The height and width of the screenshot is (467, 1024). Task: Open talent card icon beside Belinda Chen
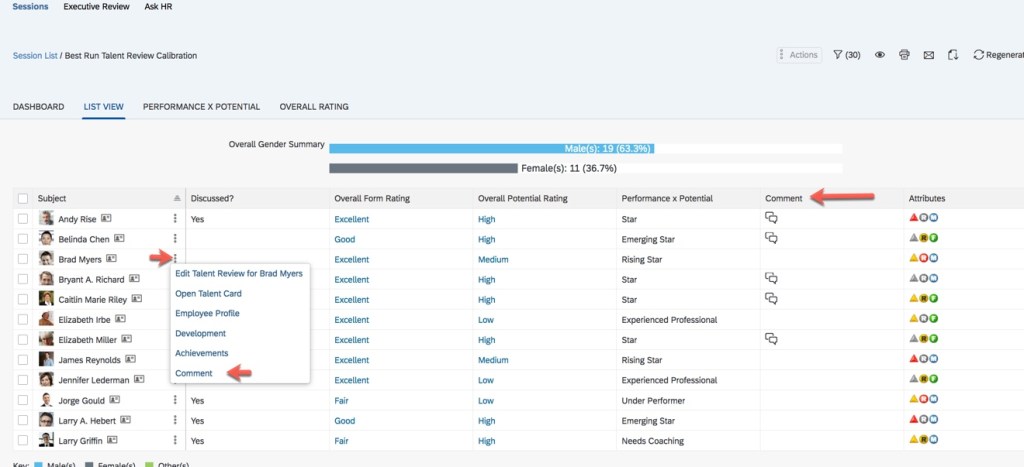tap(120, 238)
